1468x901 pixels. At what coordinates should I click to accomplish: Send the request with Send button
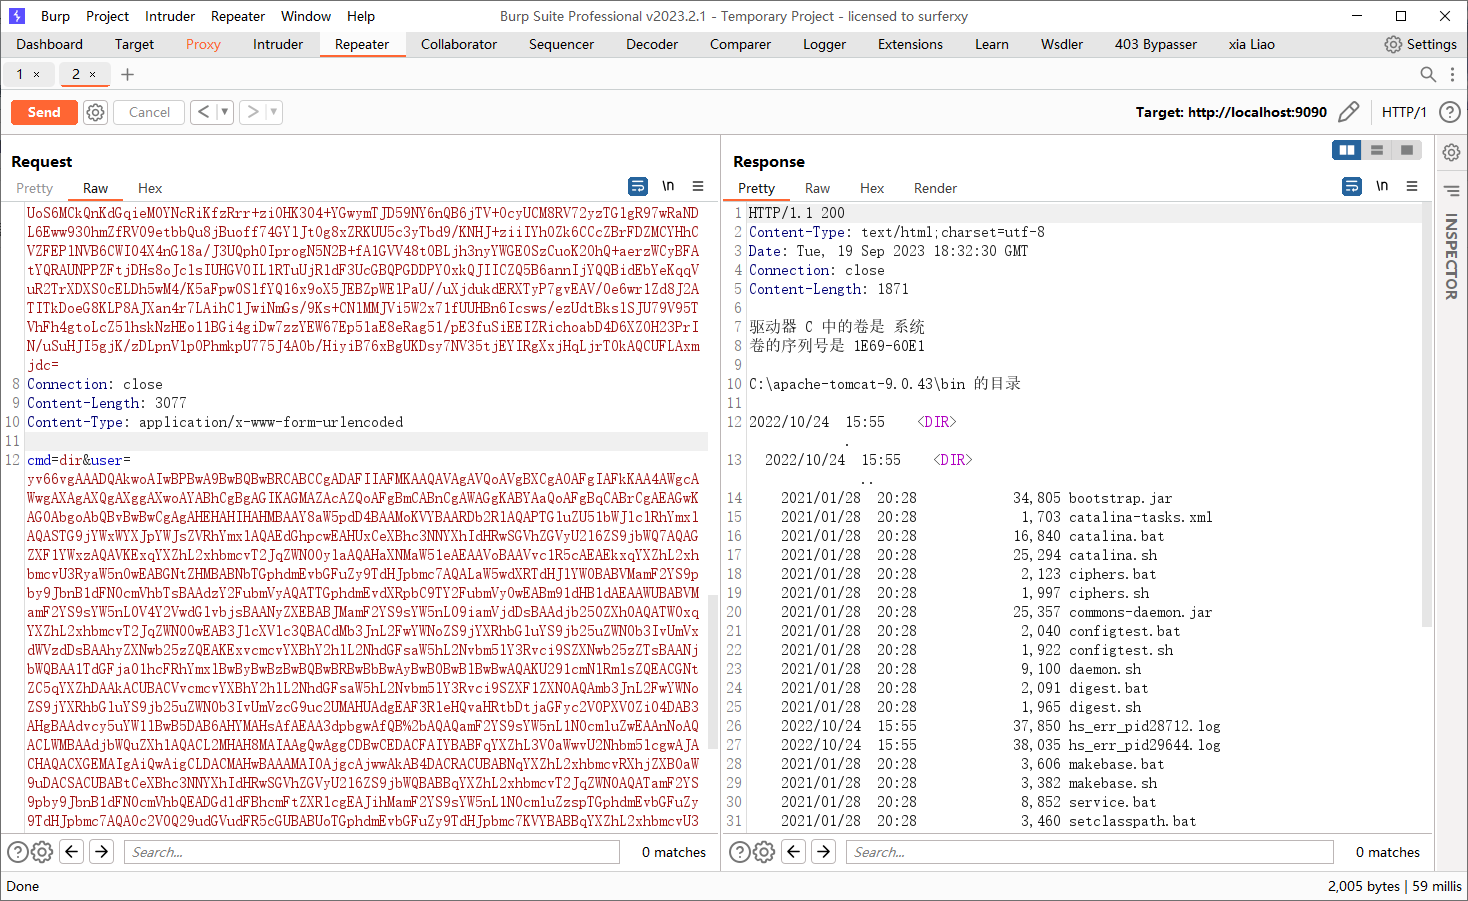44,112
